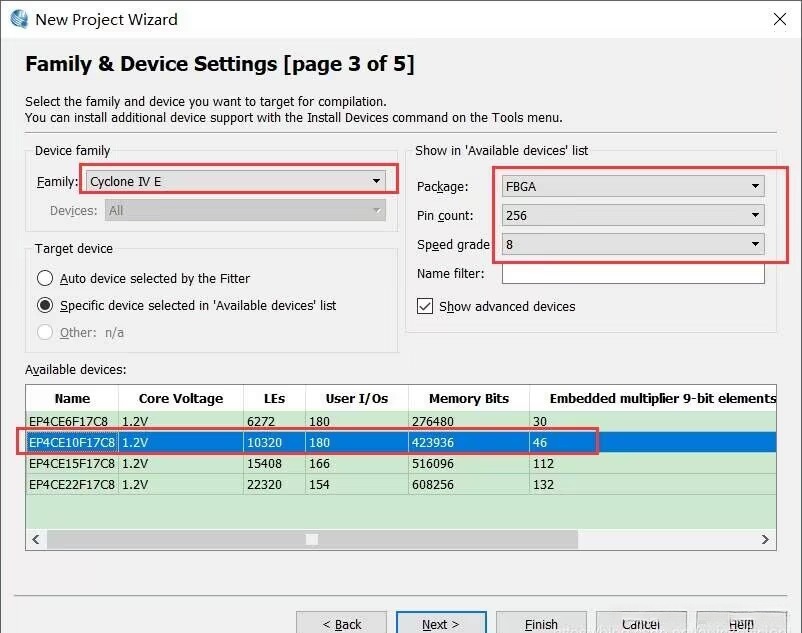Viewport: 802px width, 633px height.
Task: Click embedded multiplier value 112
Action: (543, 463)
